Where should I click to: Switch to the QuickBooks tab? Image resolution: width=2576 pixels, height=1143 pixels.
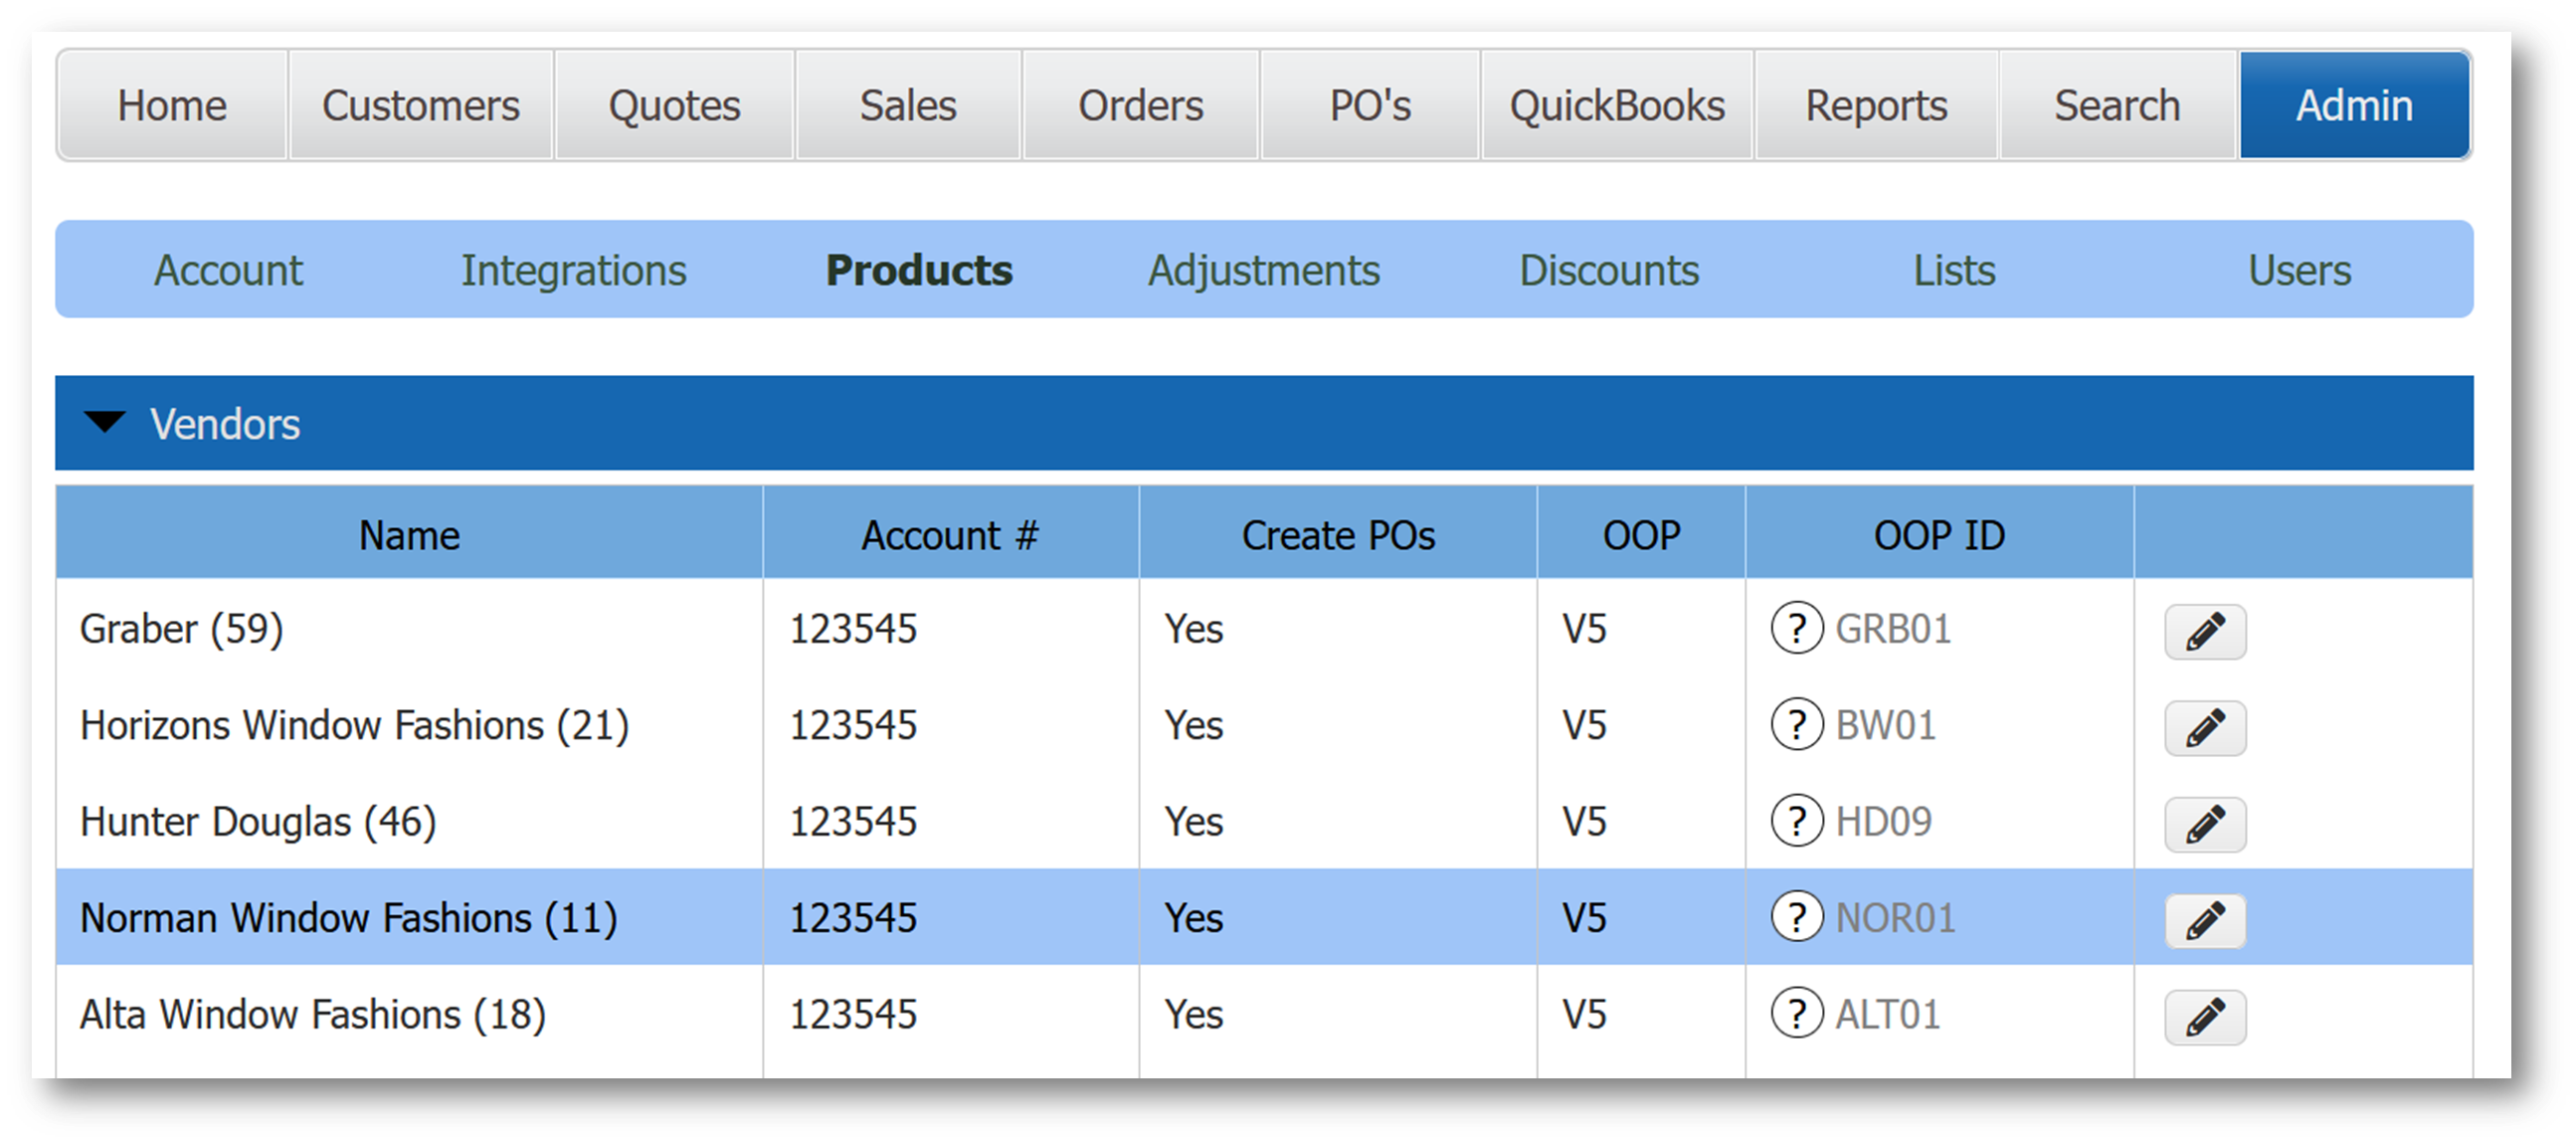coord(1616,106)
